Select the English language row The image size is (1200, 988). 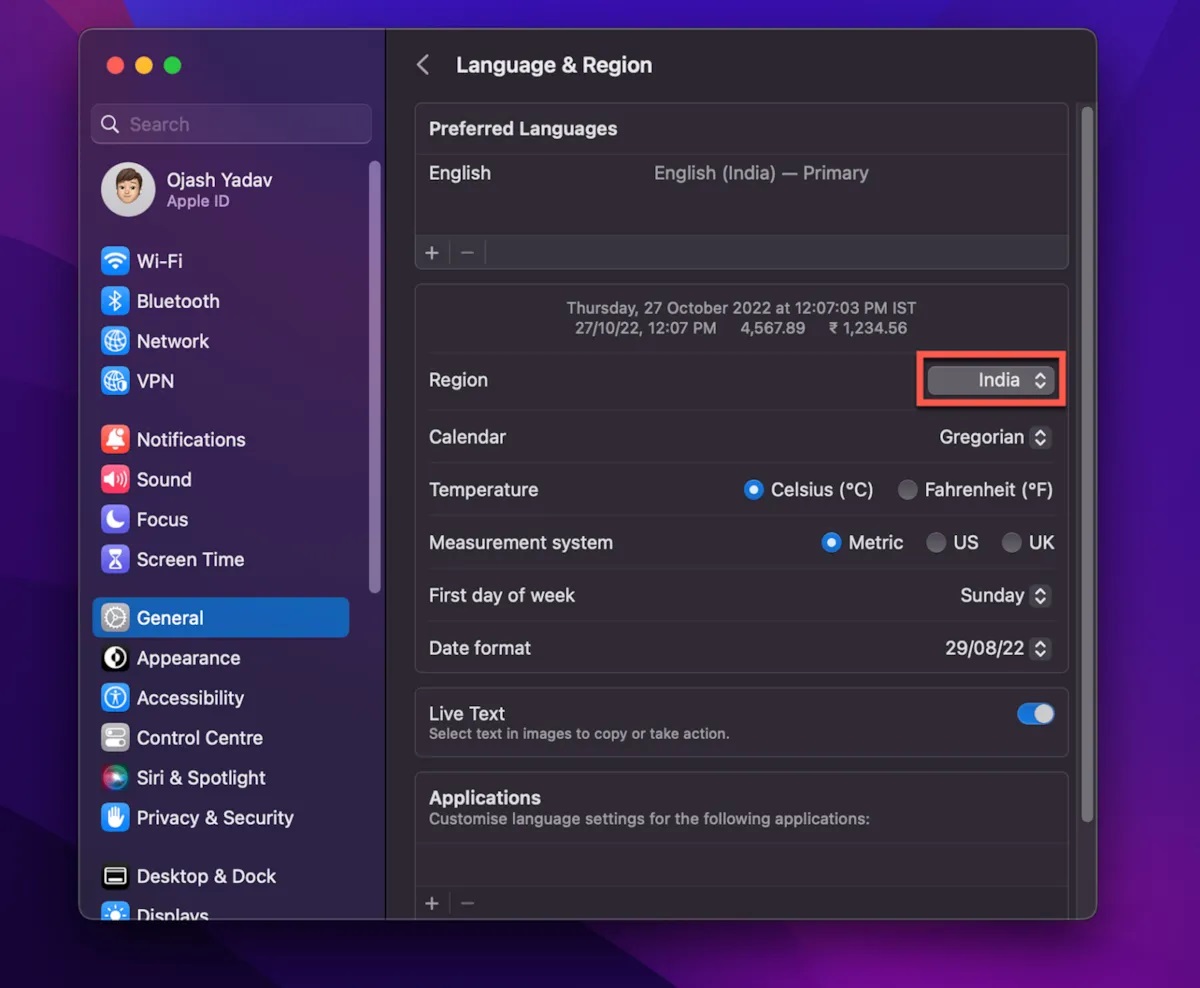pyautogui.click(x=741, y=173)
